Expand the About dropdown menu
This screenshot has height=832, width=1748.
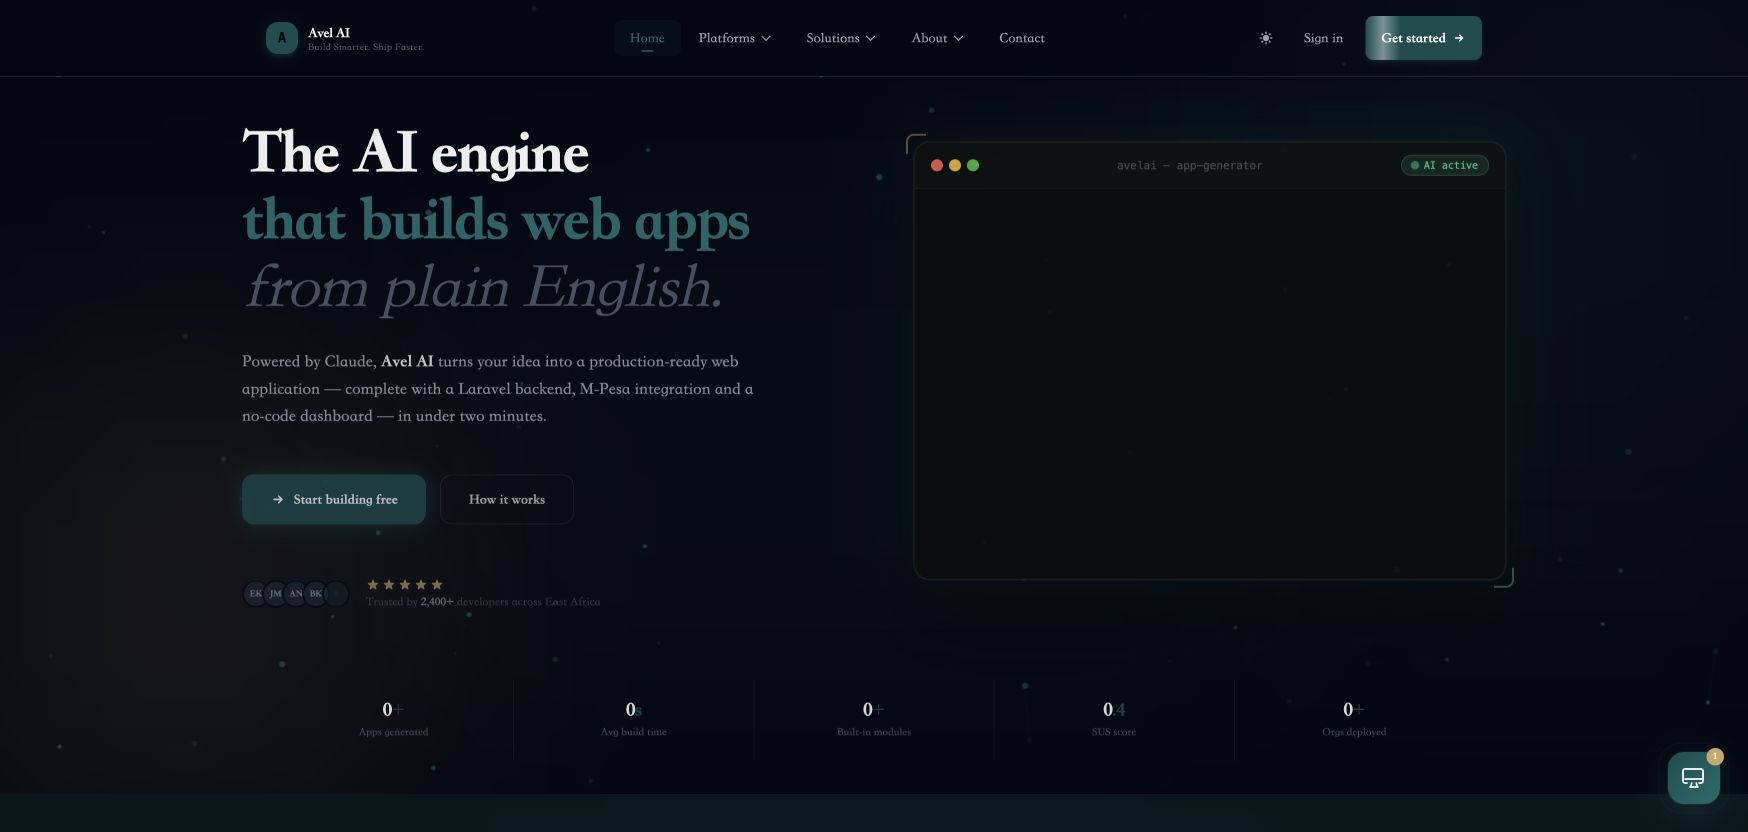pos(937,38)
